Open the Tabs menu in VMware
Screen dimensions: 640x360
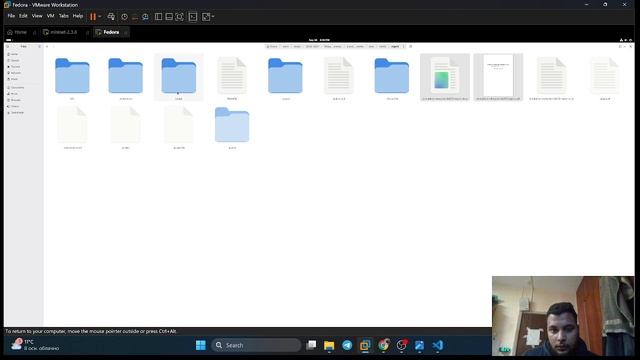64,16
